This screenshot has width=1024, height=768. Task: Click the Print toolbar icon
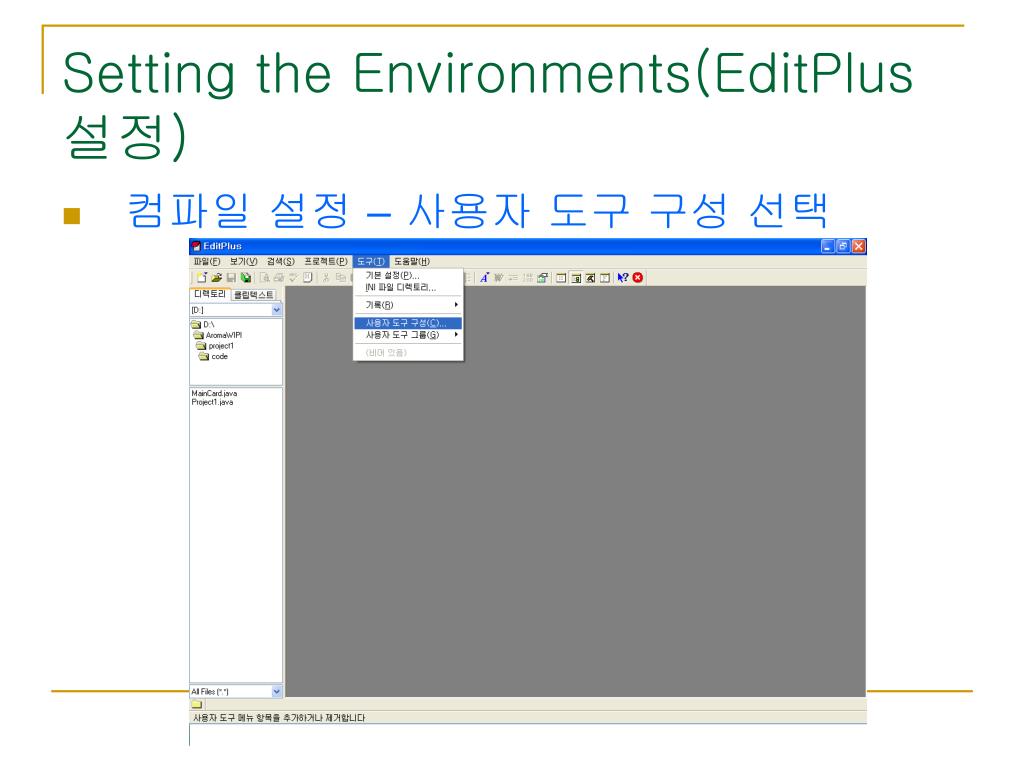point(279,278)
